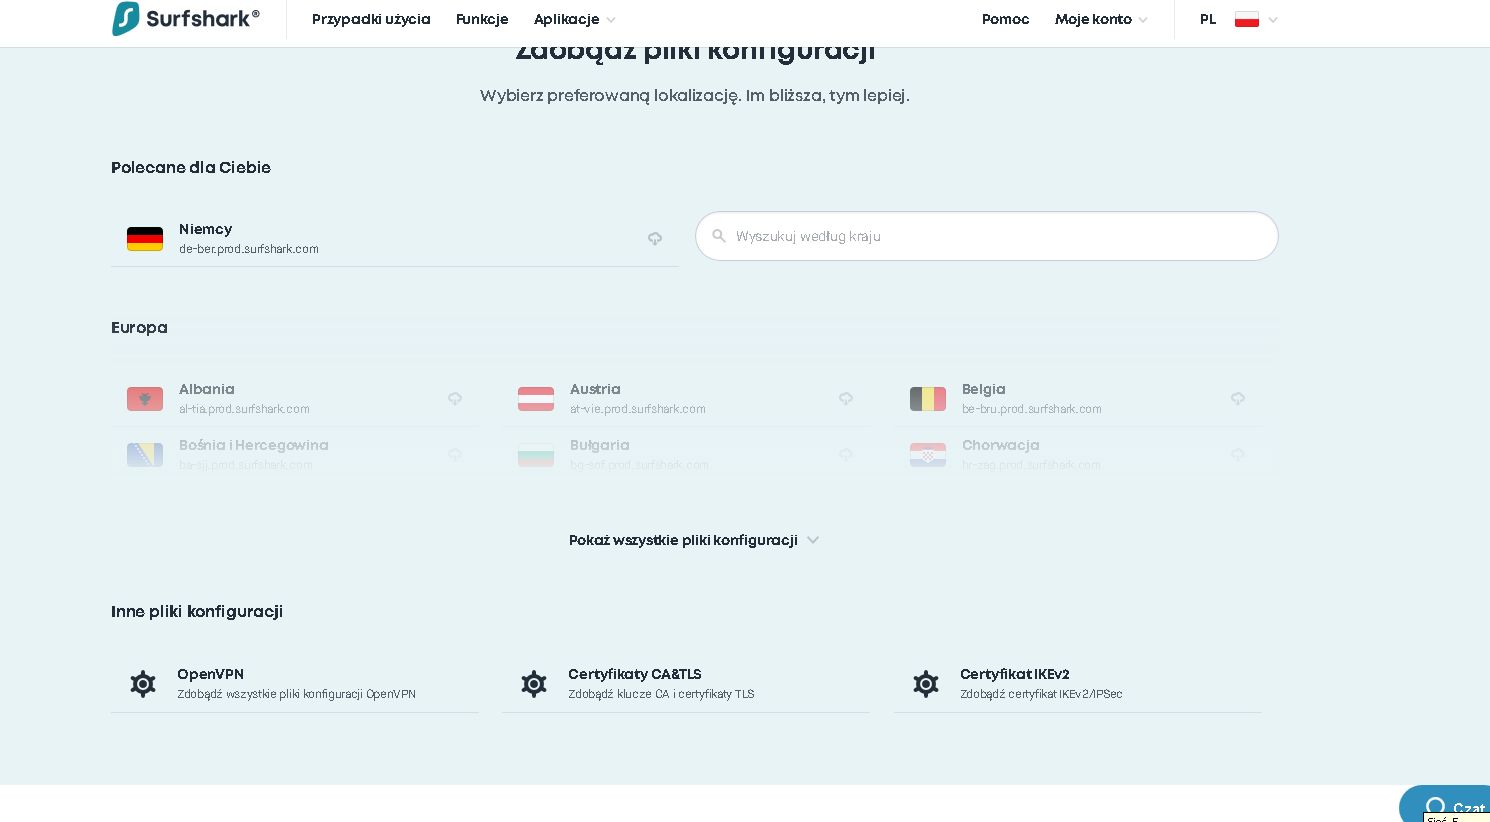This screenshot has height=822, width=1490.
Task: Go to Funkcje in the navigation
Action: click(482, 20)
